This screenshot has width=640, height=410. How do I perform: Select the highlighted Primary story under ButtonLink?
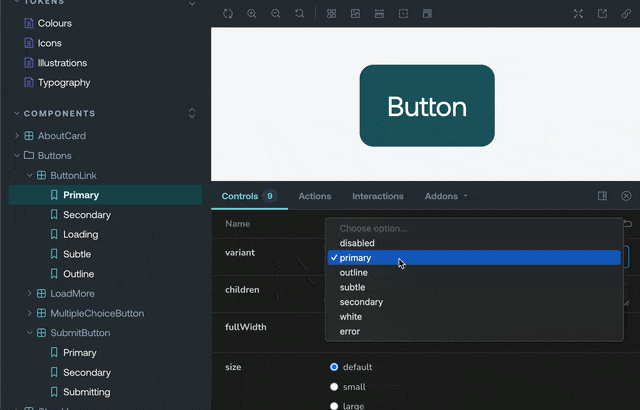coord(105,195)
